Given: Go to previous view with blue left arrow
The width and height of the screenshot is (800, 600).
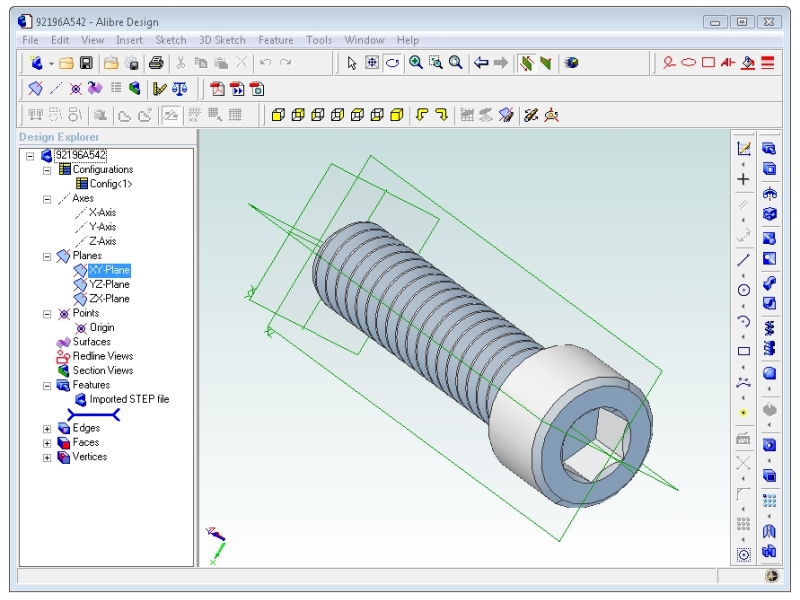Looking at the screenshot, I should click(481, 63).
